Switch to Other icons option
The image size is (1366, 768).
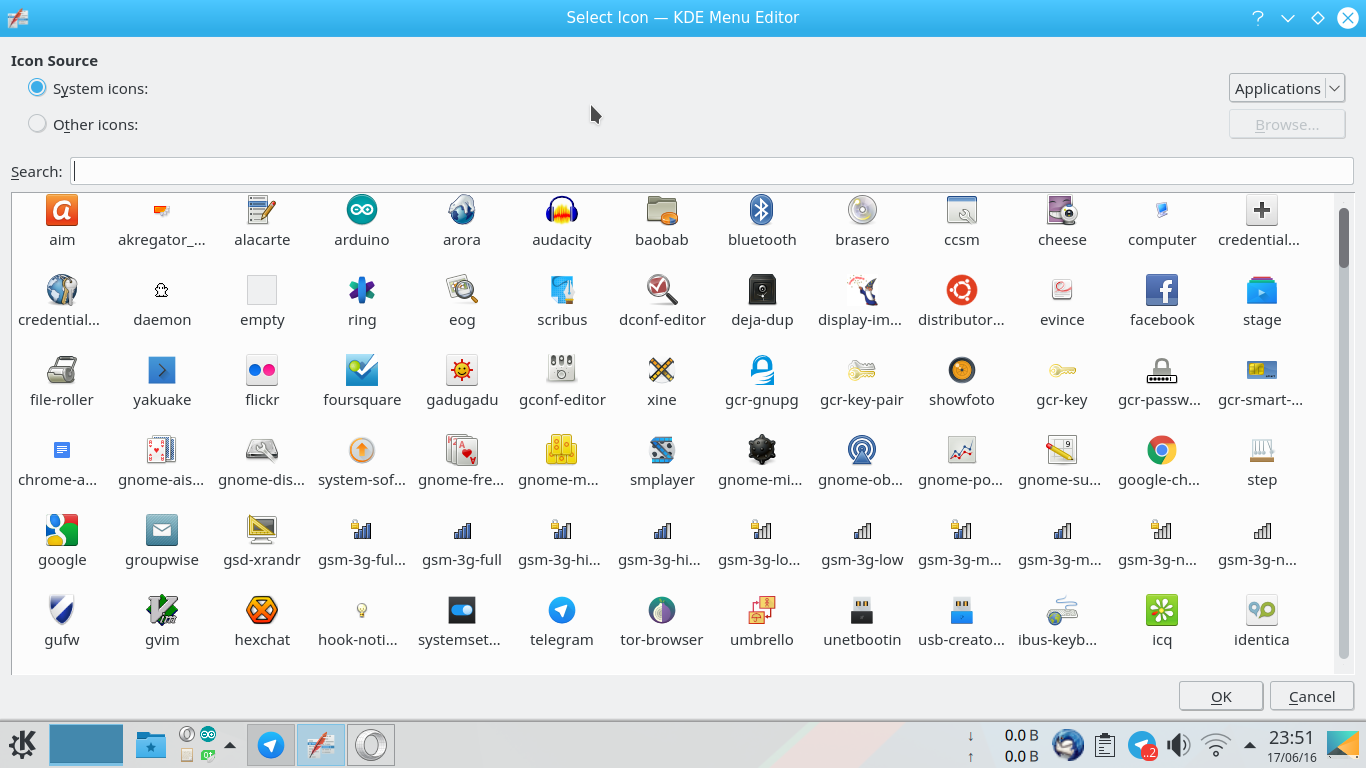pyautogui.click(x=36, y=124)
